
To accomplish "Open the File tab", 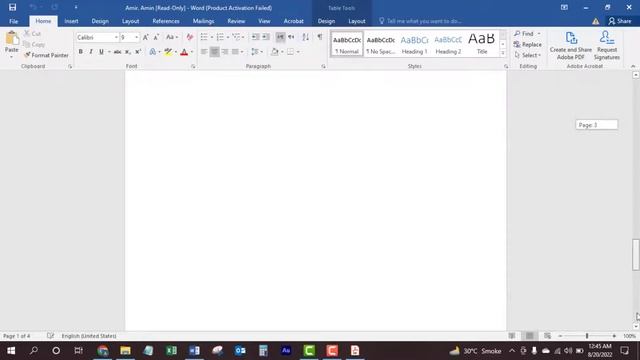I will point(13,21).
